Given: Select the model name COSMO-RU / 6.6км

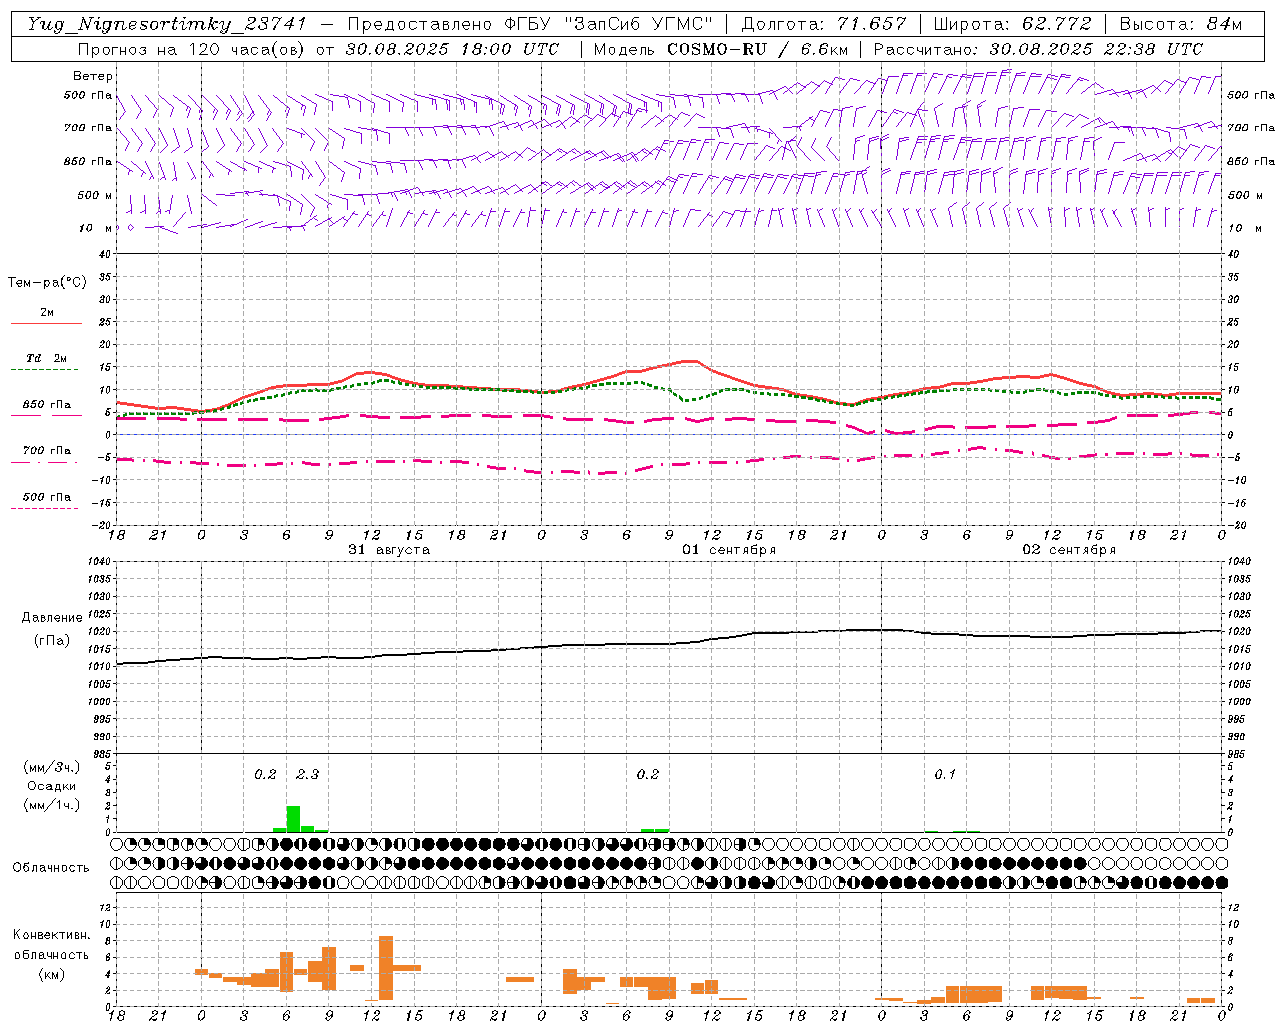Looking at the screenshot, I should pyautogui.click(x=758, y=49).
